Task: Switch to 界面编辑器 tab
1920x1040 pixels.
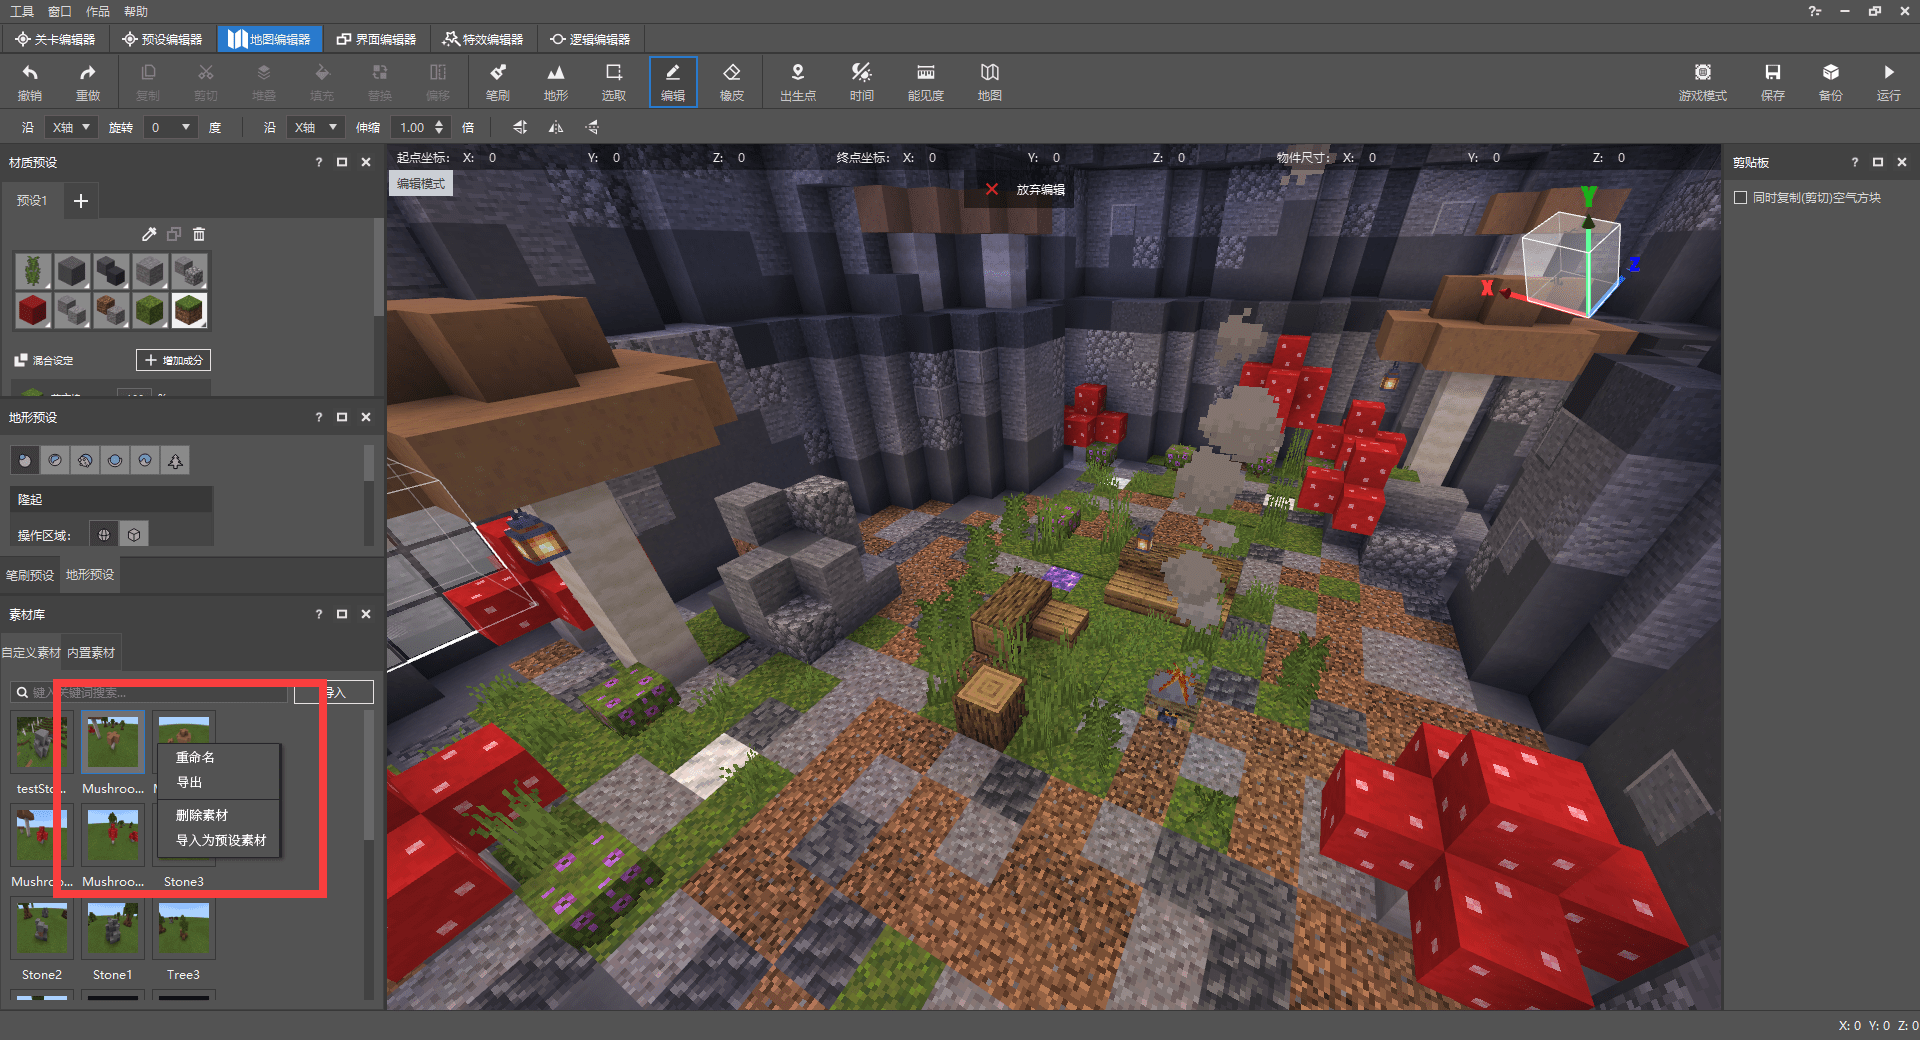Action: (x=376, y=39)
